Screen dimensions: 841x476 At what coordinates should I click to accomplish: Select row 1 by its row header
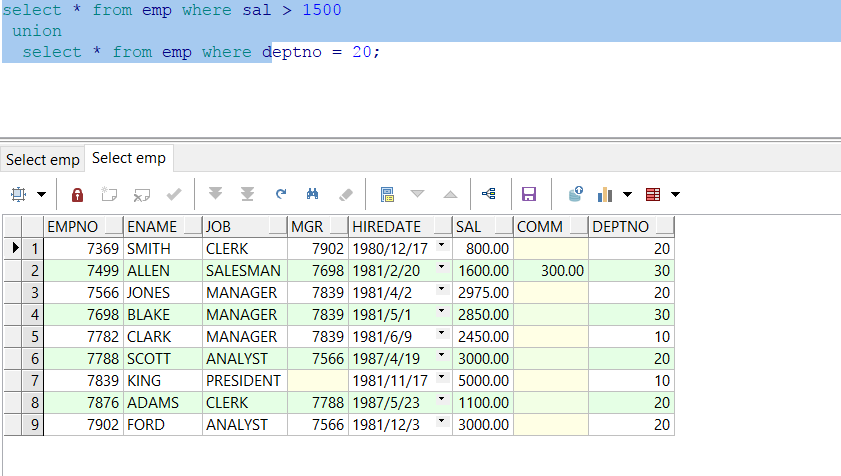coord(33,248)
